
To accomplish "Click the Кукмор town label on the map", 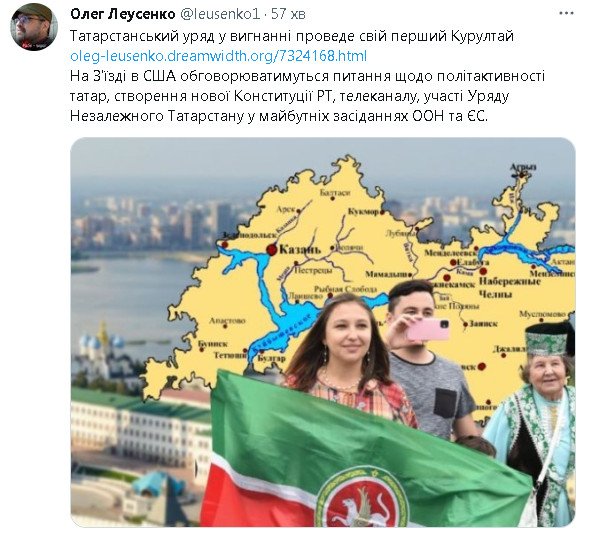I will tap(363, 212).
